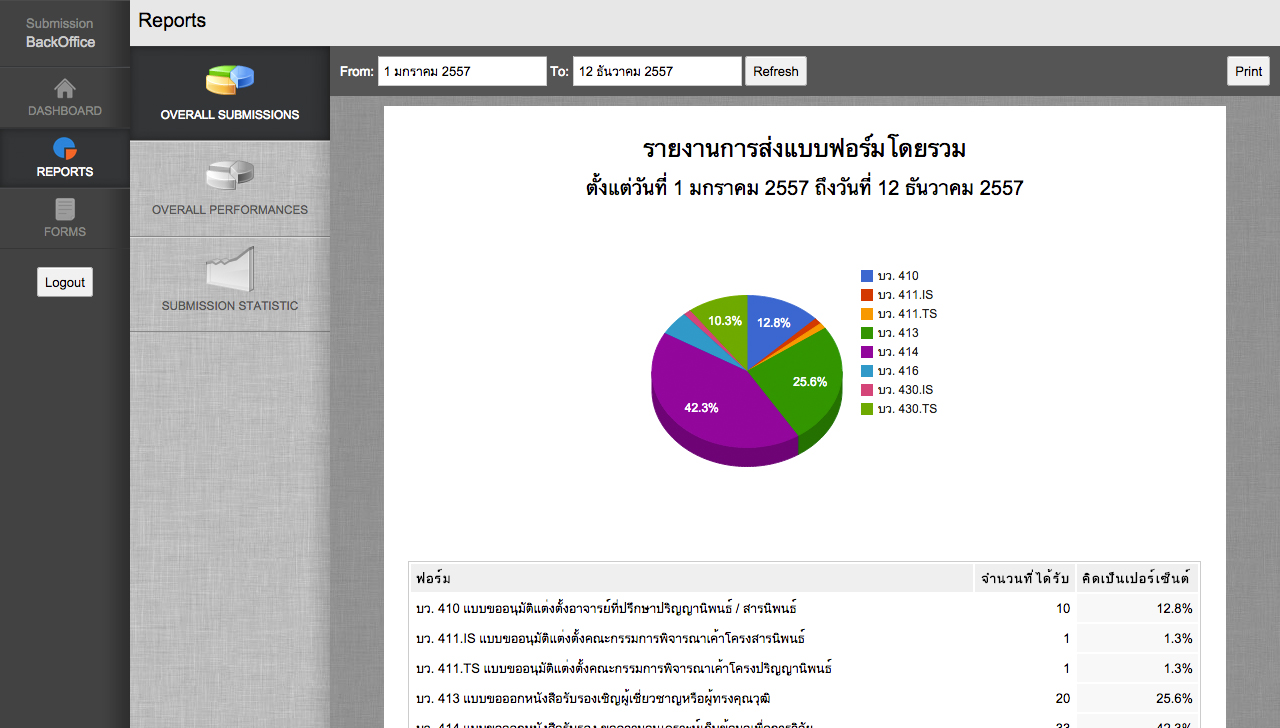Viewport: 1280px width, 728px height.
Task: Open Submission Statistic chart icon
Action: pos(230,270)
